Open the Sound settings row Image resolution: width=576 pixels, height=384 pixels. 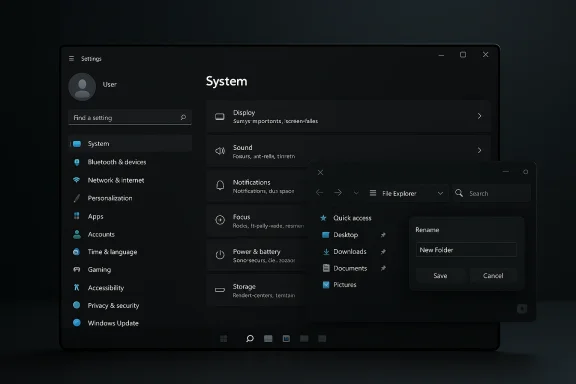(348, 151)
